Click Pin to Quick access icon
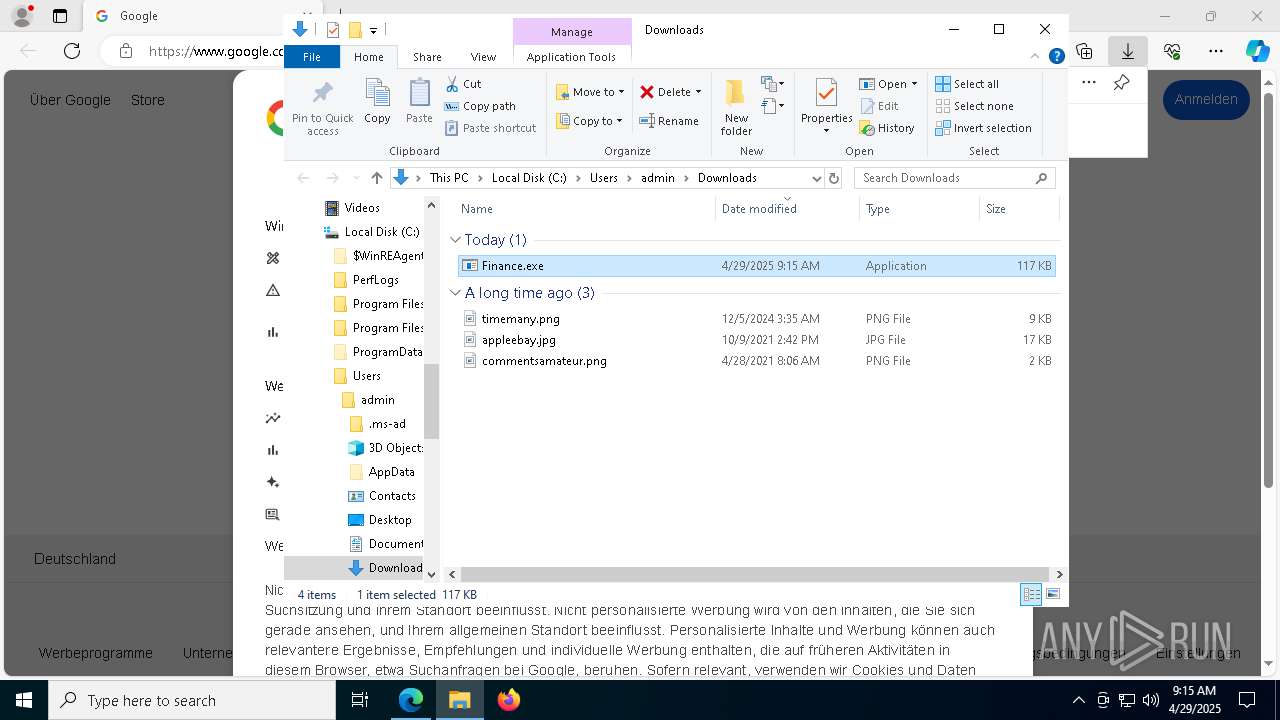The width and height of the screenshot is (1280, 720). (322, 108)
